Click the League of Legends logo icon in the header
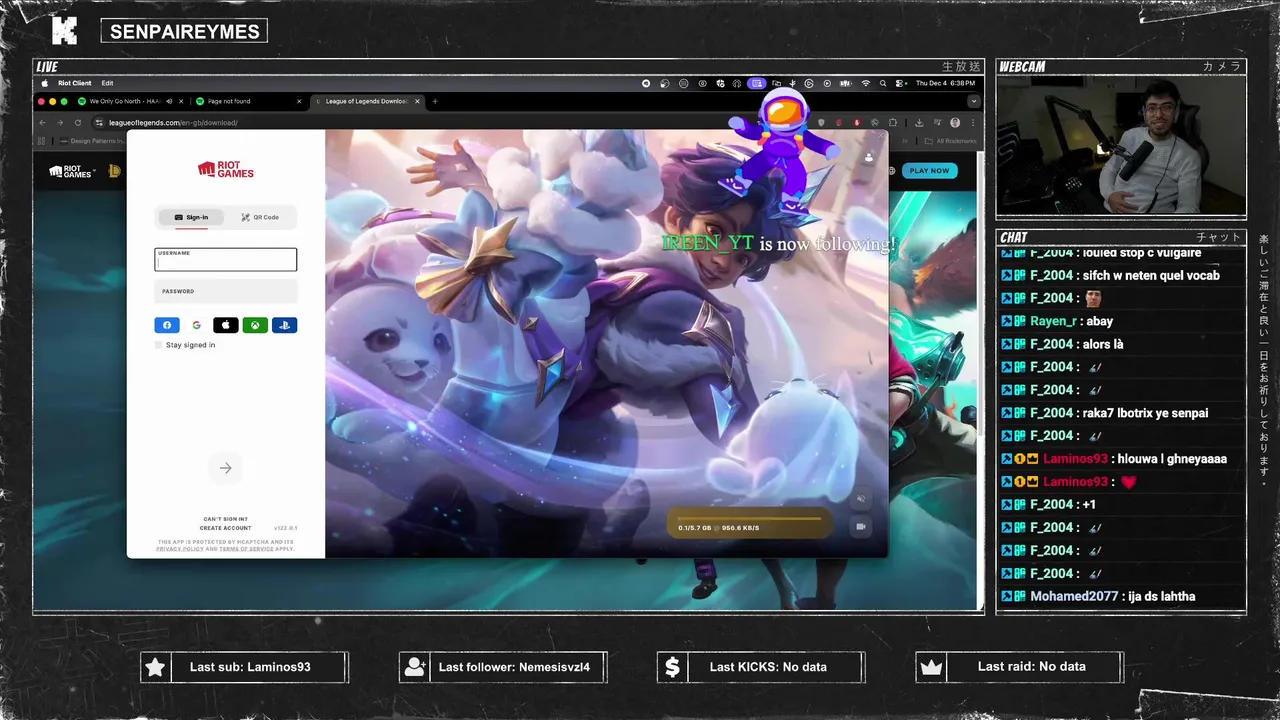1280x720 pixels. pyautogui.click(x=114, y=171)
